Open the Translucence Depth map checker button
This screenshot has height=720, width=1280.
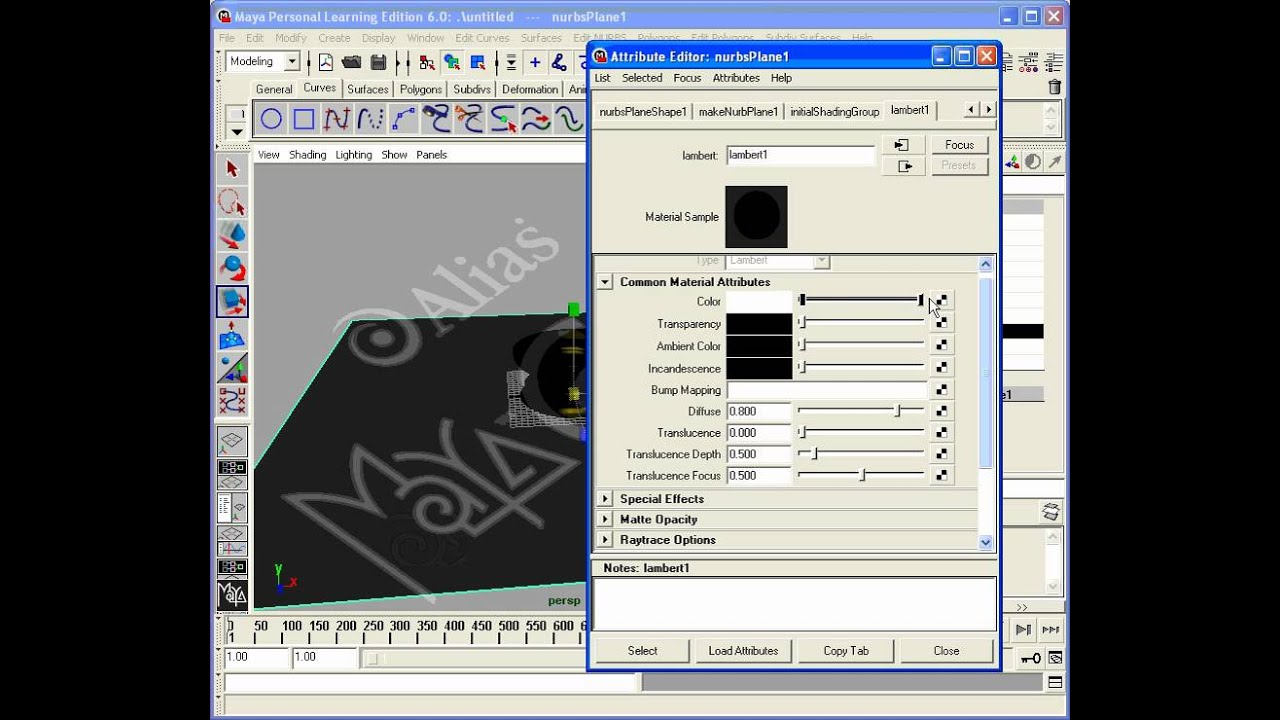pyautogui.click(x=941, y=454)
